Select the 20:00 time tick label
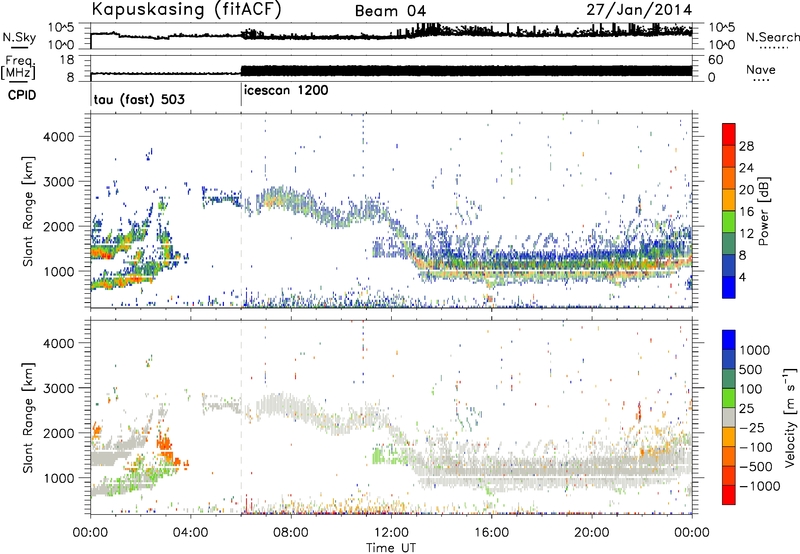Screen dimensions: 800x554 (591, 533)
